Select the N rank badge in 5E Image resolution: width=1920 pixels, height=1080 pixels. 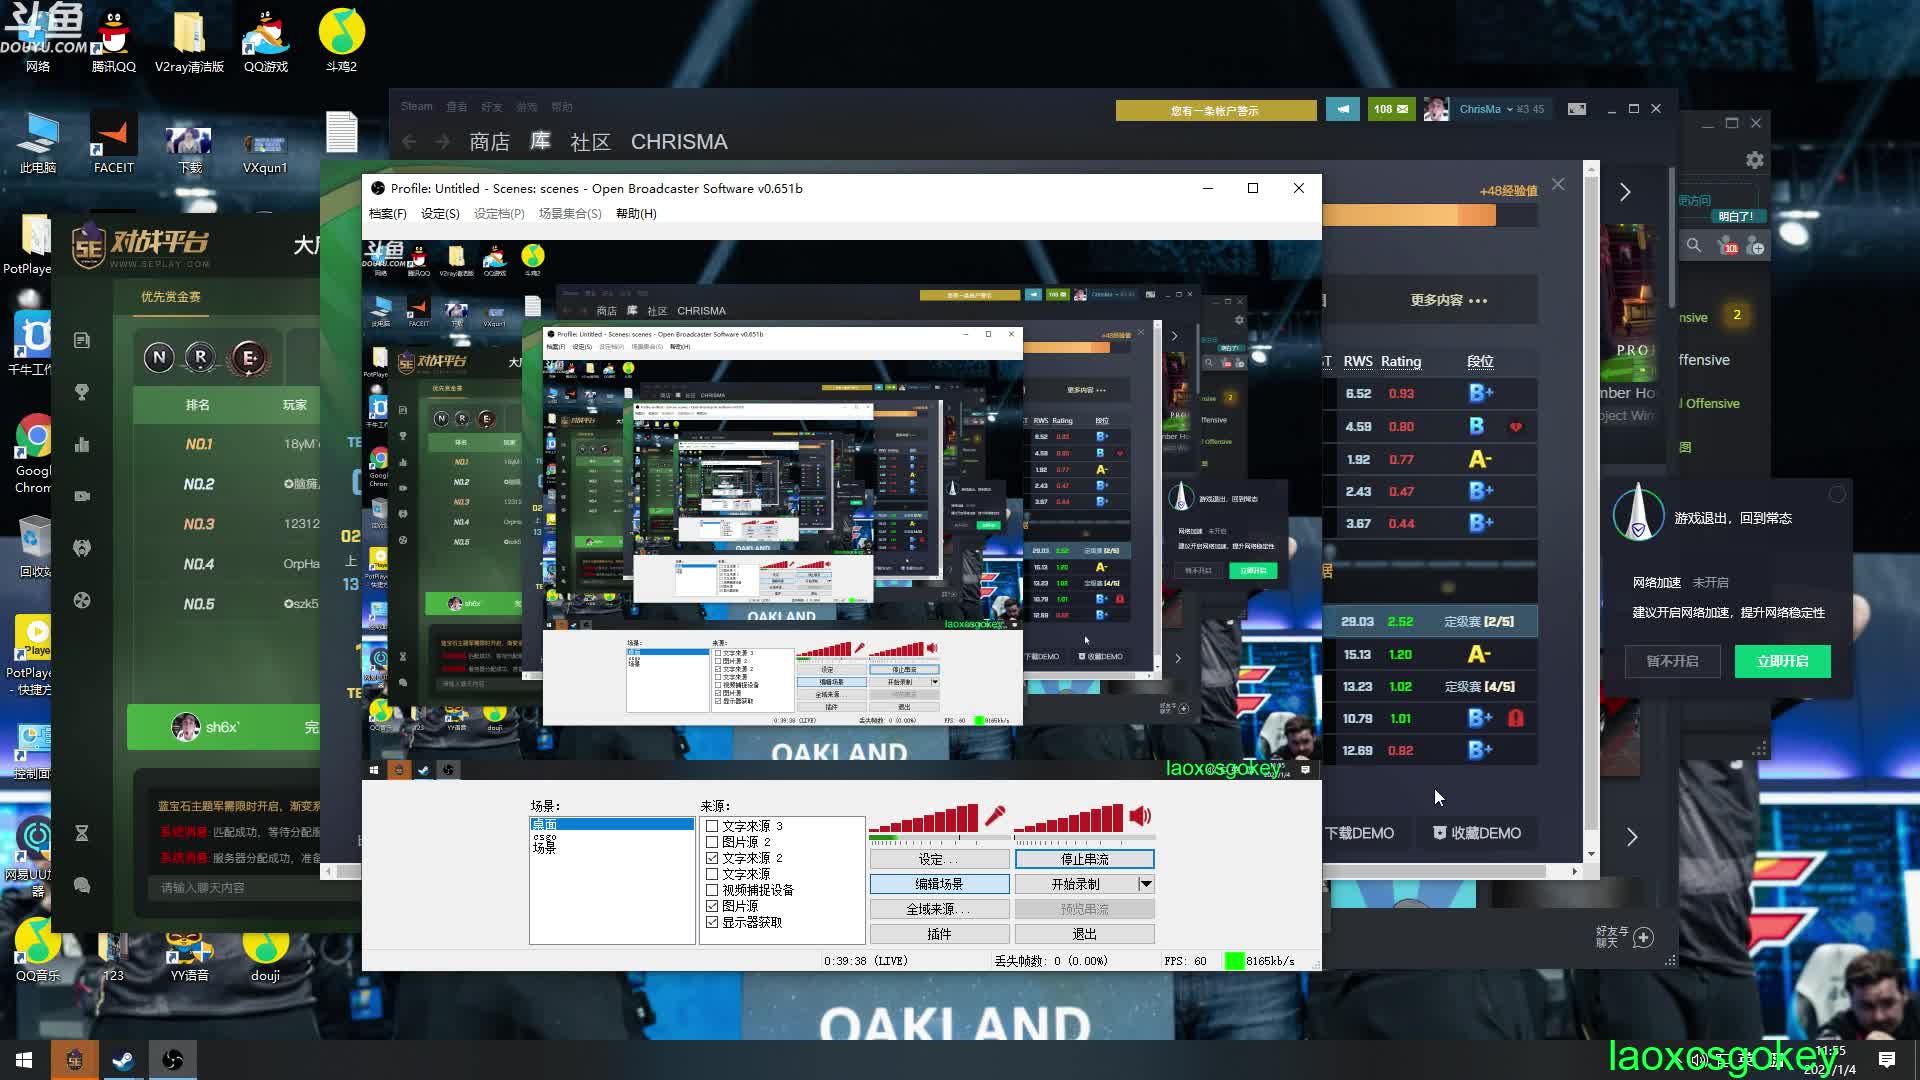click(x=159, y=357)
